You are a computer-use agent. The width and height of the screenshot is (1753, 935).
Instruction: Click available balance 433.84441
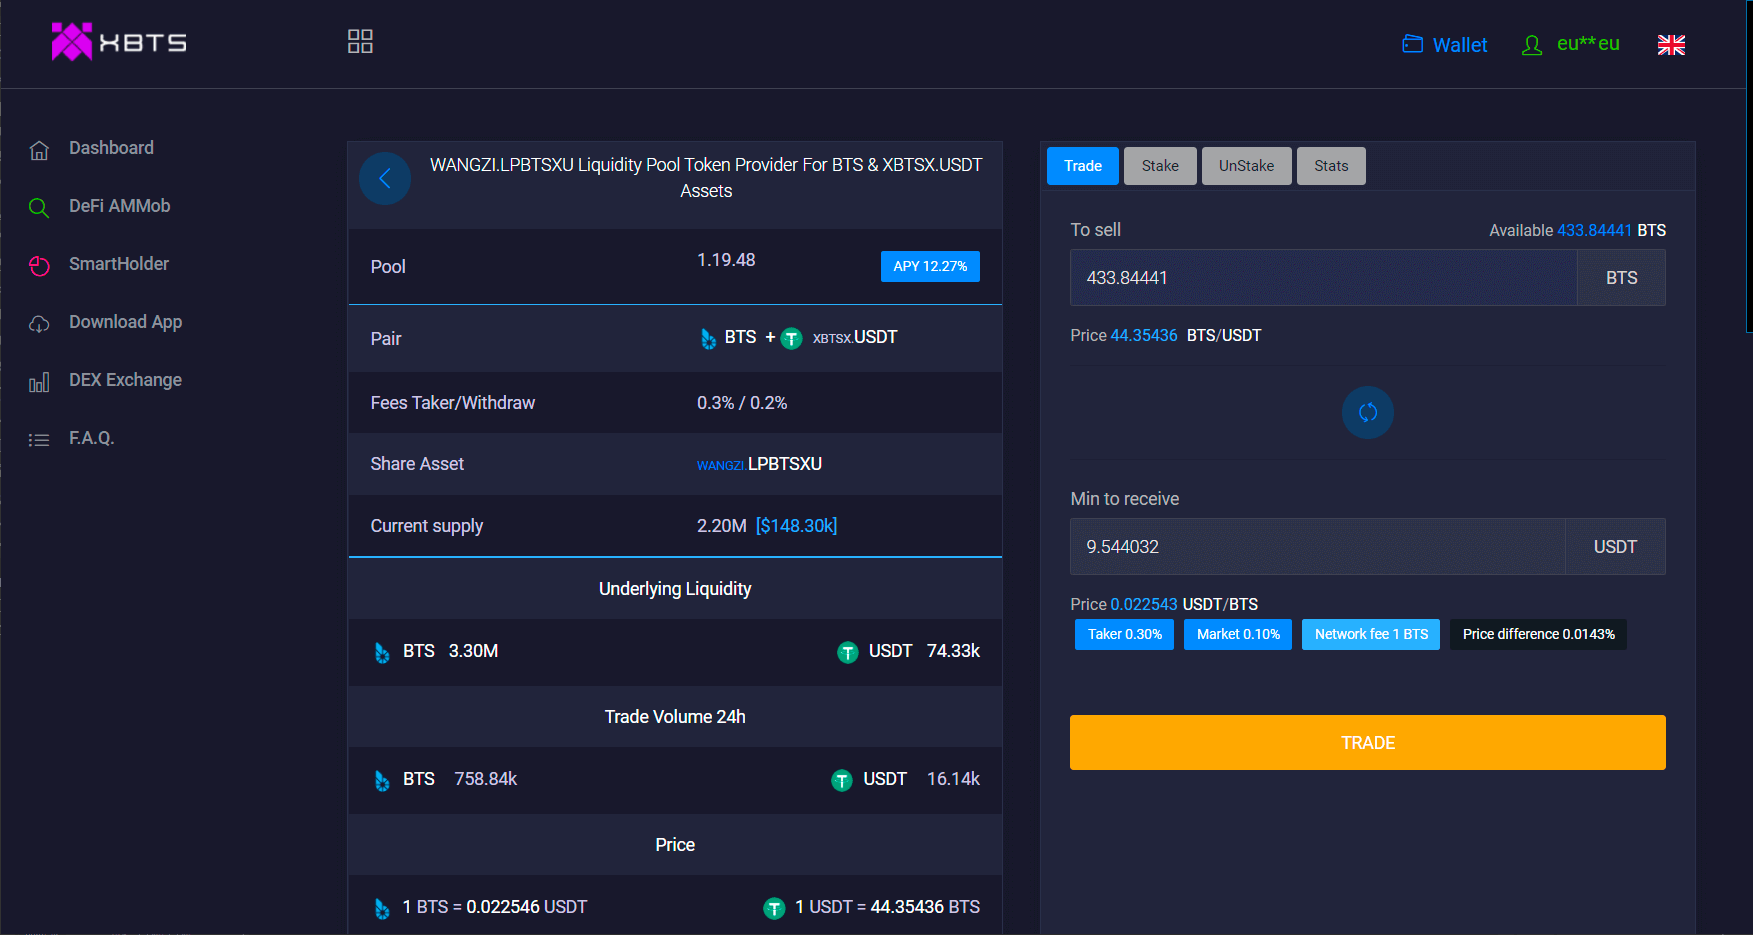(1594, 230)
